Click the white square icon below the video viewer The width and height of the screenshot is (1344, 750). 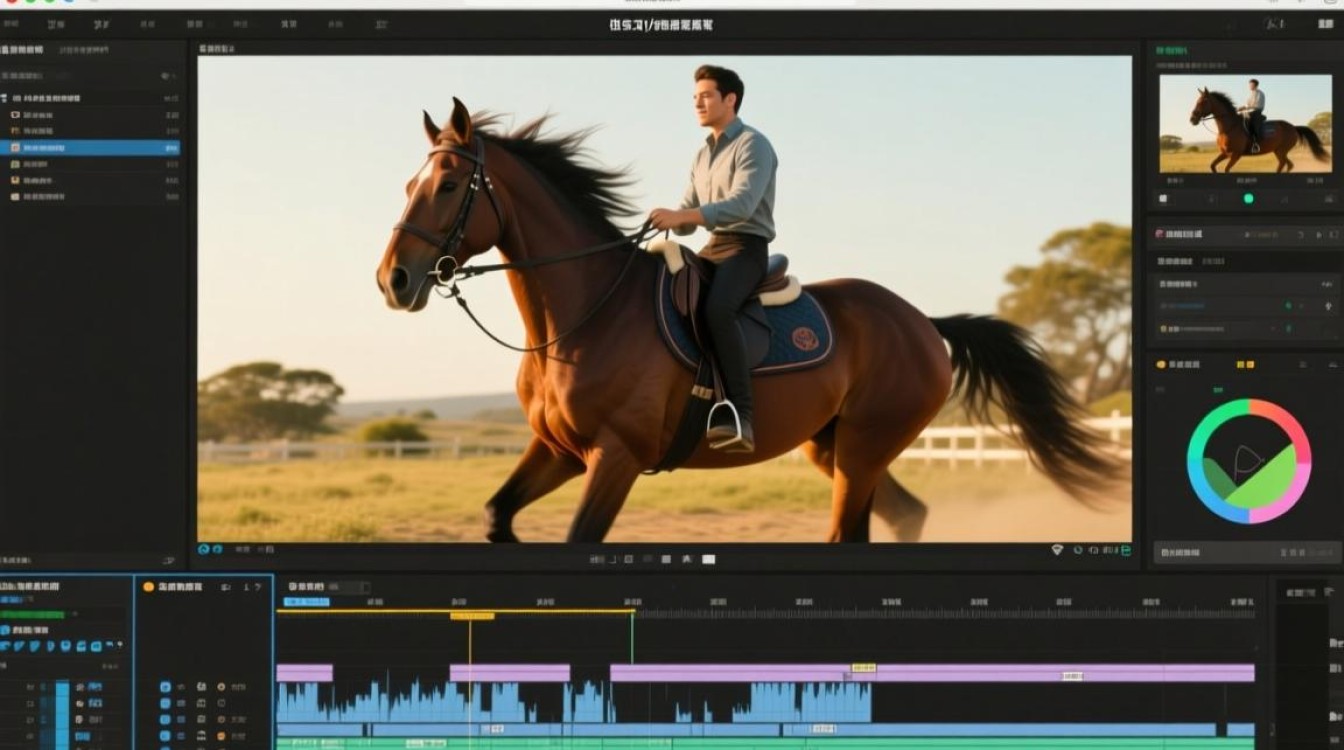(x=708, y=559)
